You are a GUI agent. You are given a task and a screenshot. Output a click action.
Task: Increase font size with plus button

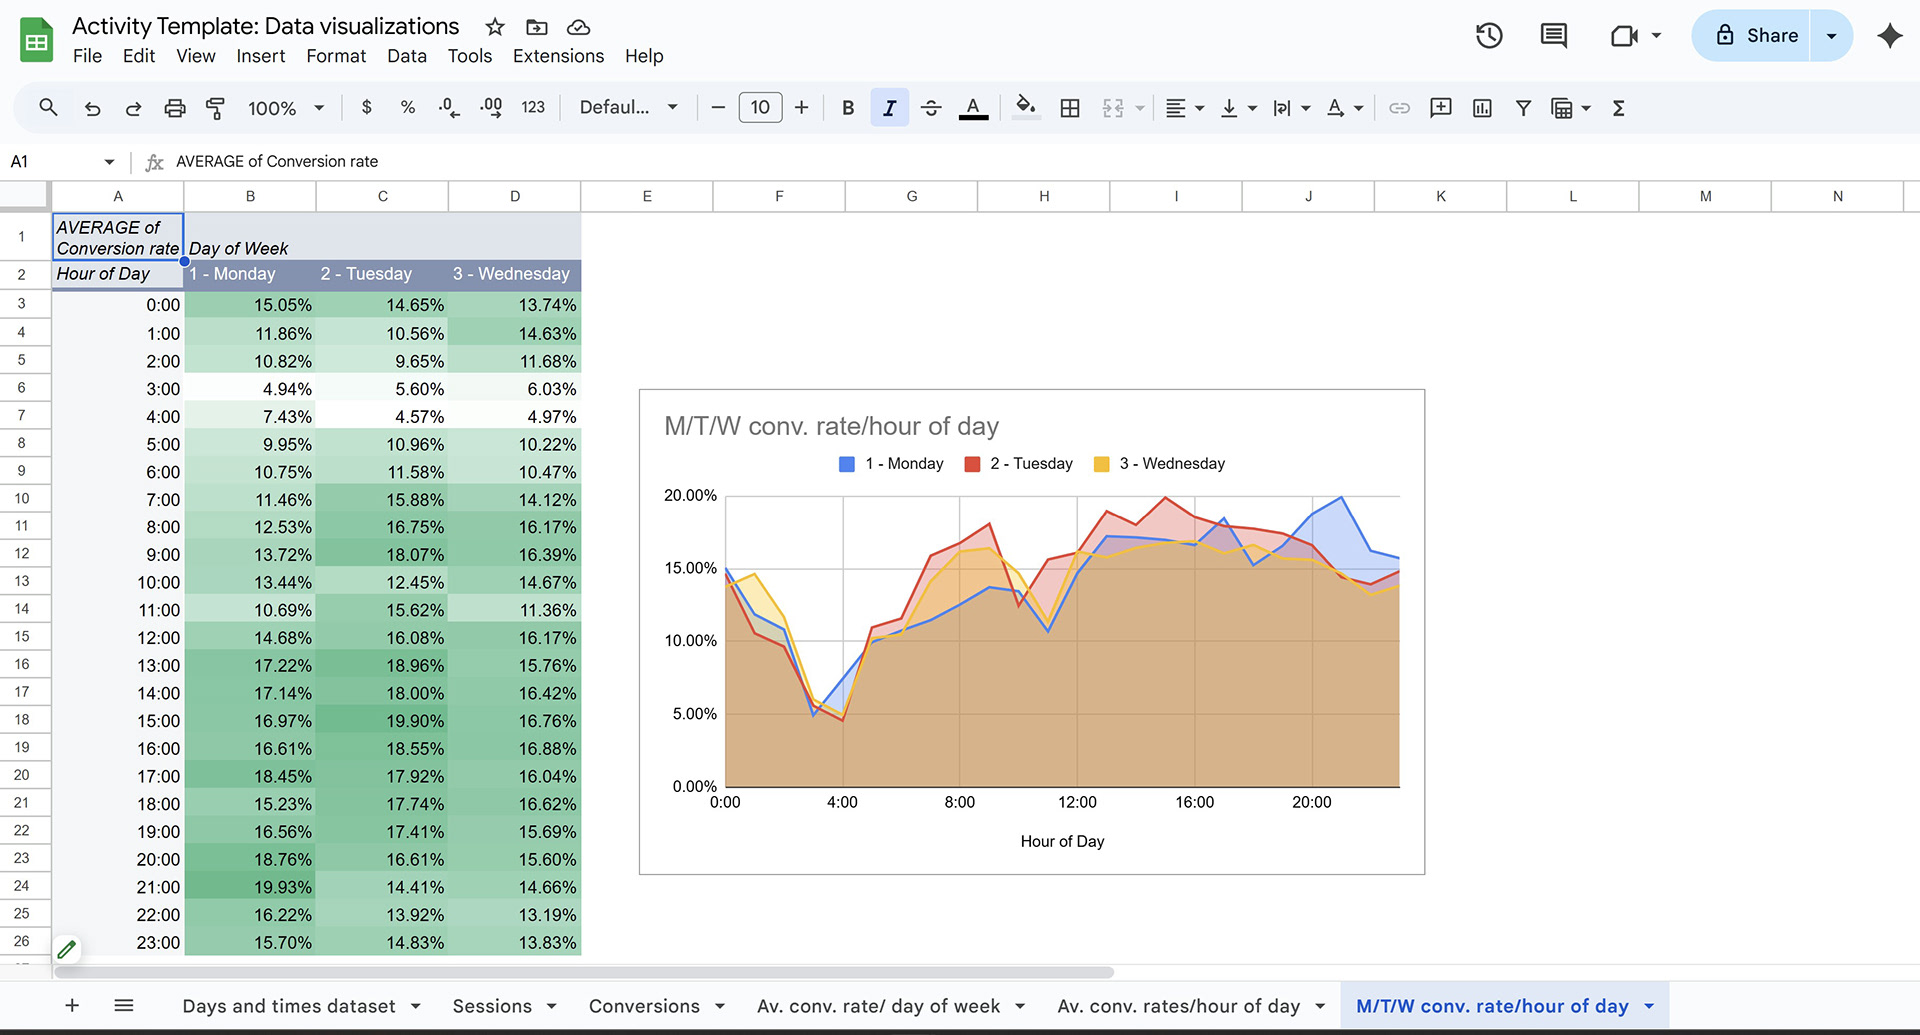coord(801,108)
